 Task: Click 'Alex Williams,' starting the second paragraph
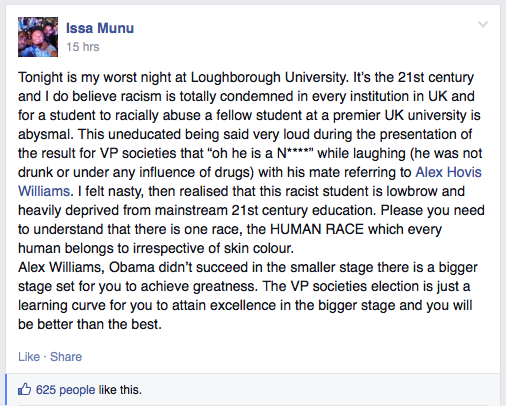coord(61,267)
